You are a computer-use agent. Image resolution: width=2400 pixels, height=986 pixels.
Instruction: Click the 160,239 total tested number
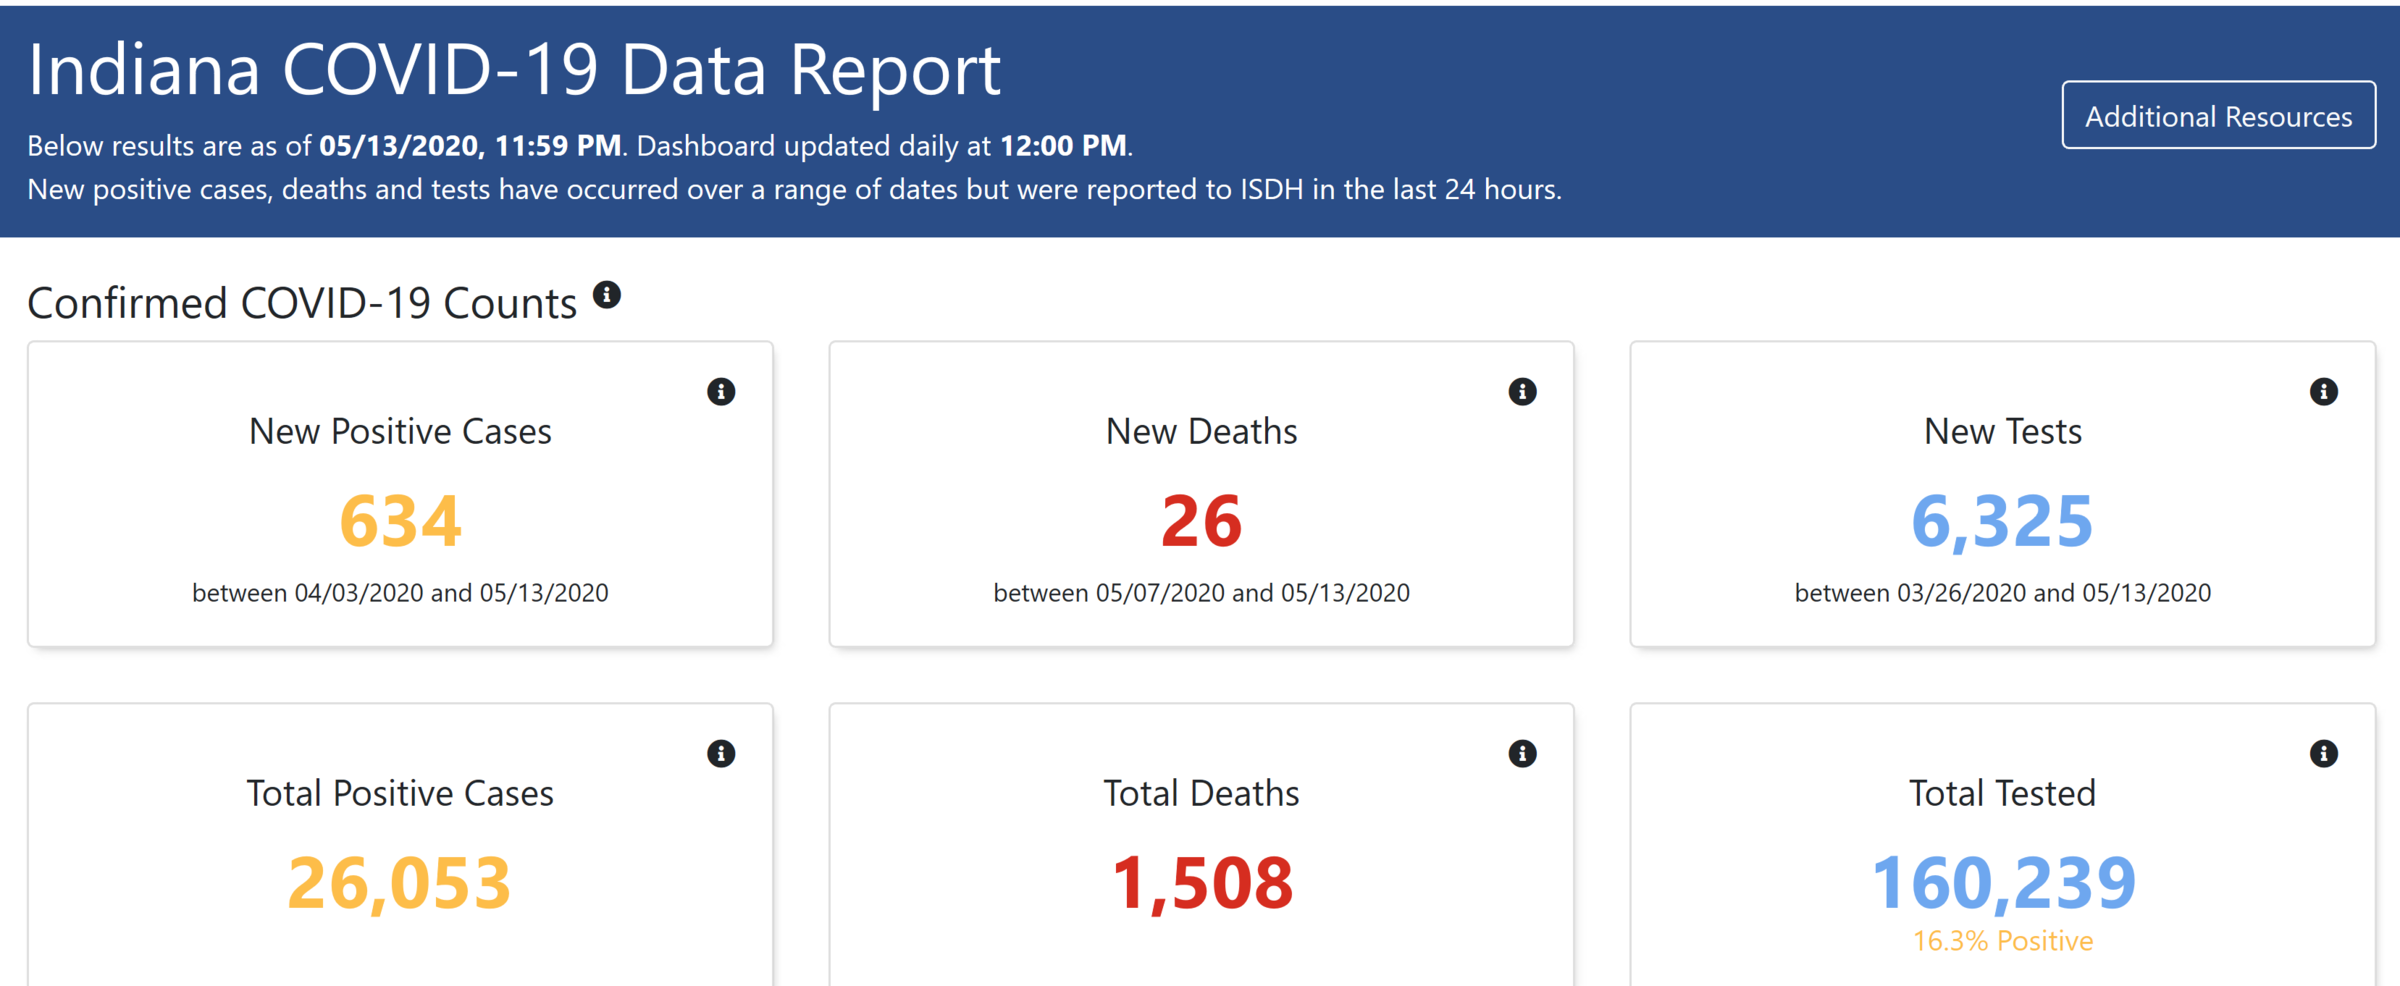coord(2003,883)
